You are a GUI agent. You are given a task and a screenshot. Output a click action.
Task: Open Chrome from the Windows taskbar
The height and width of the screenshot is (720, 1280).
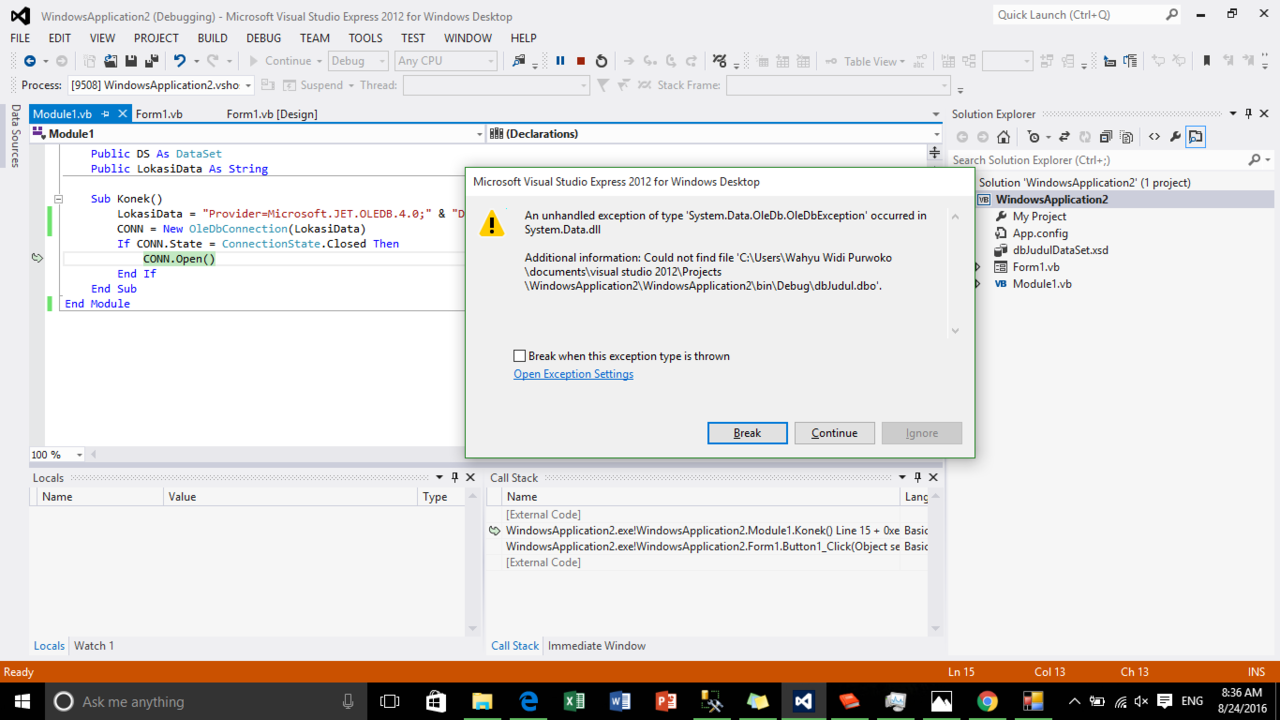pos(987,702)
